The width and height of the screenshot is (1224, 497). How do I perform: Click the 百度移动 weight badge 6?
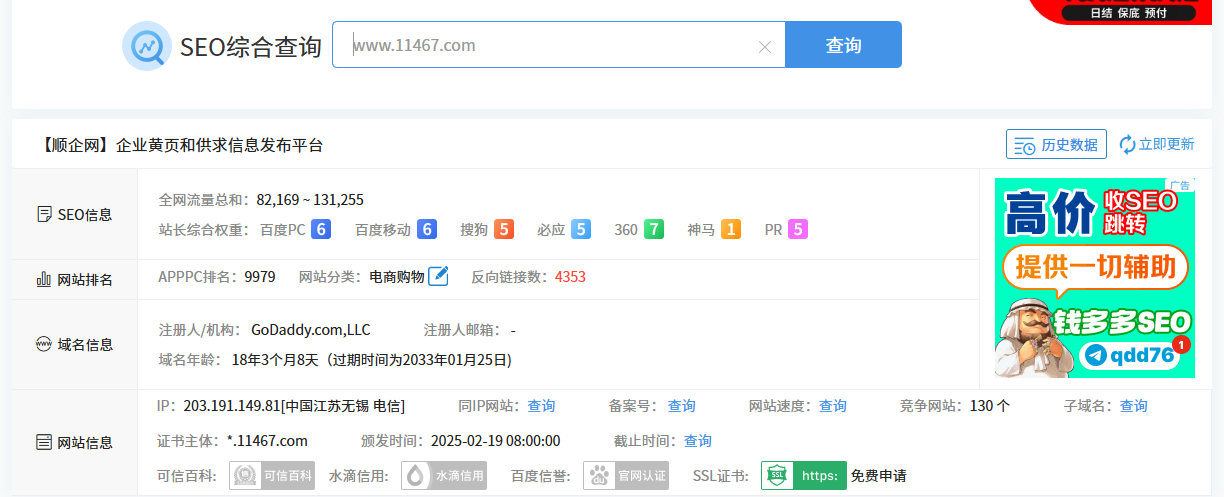pos(427,229)
